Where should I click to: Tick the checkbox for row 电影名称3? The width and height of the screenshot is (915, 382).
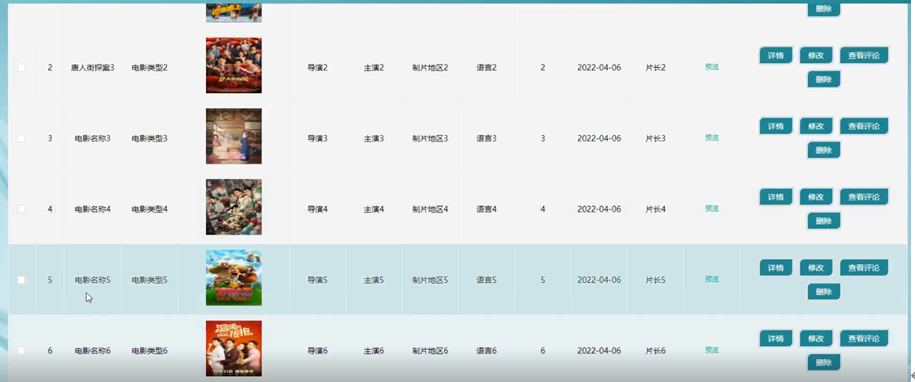point(22,138)
